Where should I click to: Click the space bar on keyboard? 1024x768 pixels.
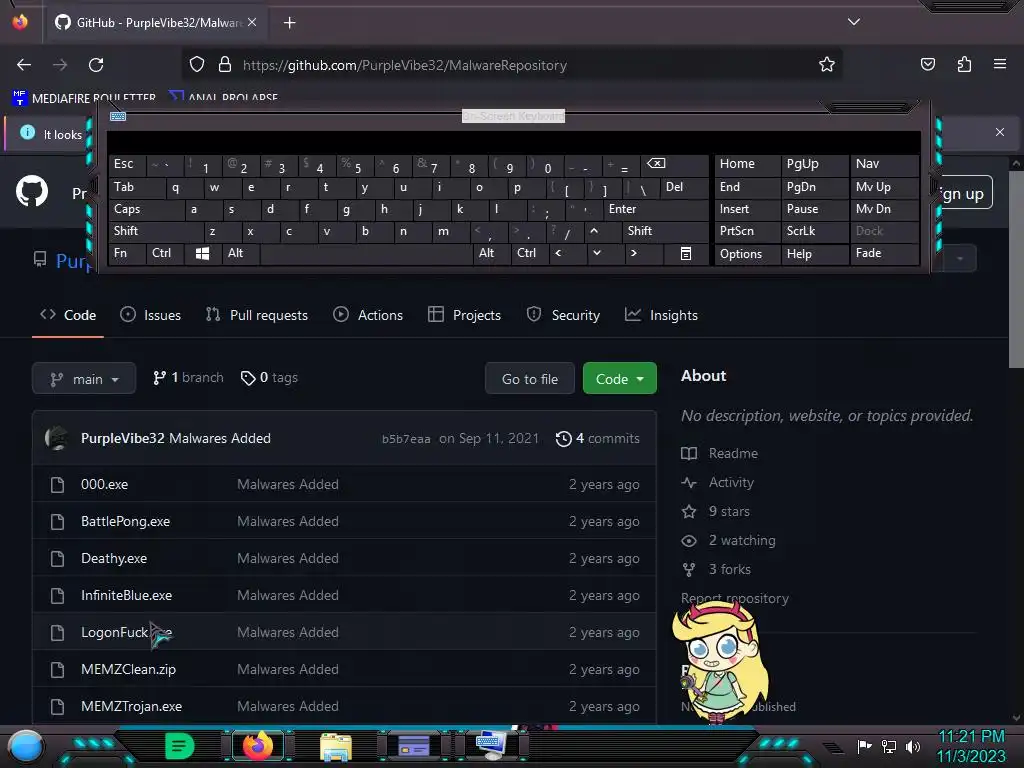[x=366, y=253]
